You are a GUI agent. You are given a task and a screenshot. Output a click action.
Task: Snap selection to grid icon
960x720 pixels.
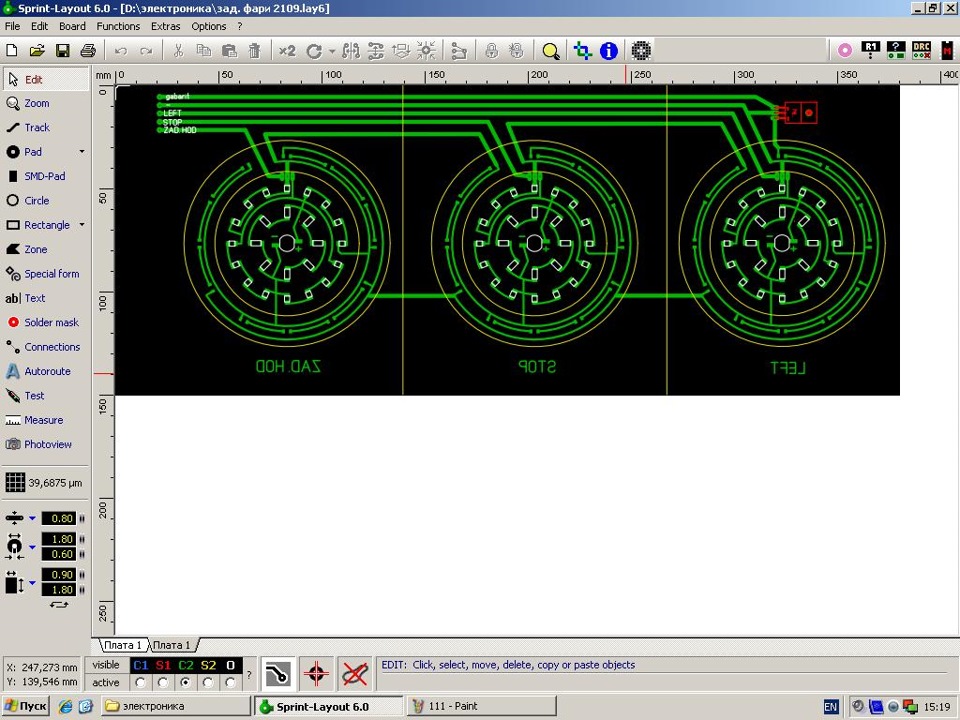click(426, 51)
